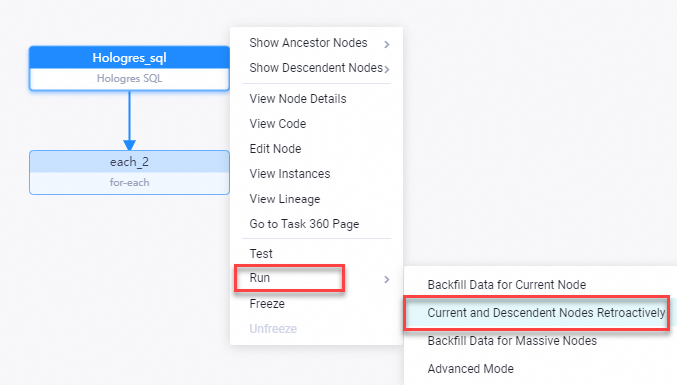This screenshot has width=677, height=385.
Task: Freeze the selected node
Action: (x=267, y=303)
